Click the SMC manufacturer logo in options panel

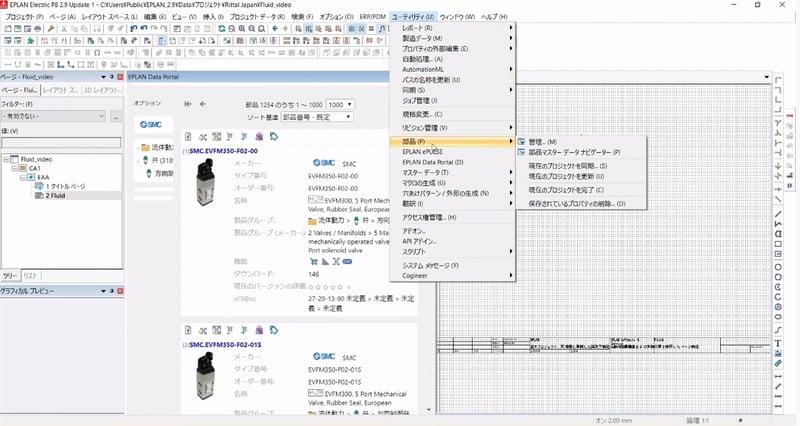(x=151, y=124)
